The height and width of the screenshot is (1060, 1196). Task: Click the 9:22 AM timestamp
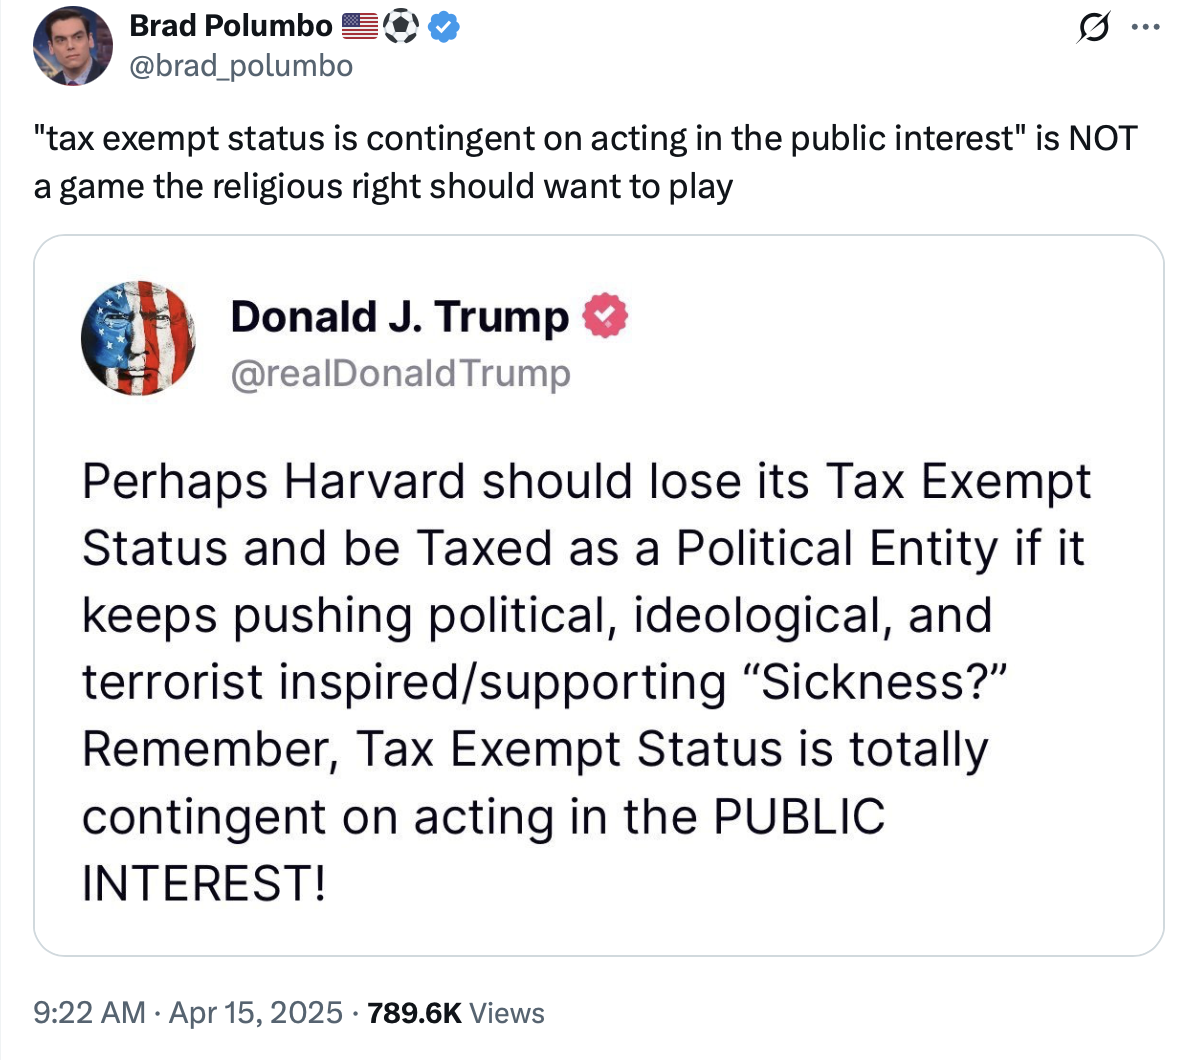pos(89,1013)
